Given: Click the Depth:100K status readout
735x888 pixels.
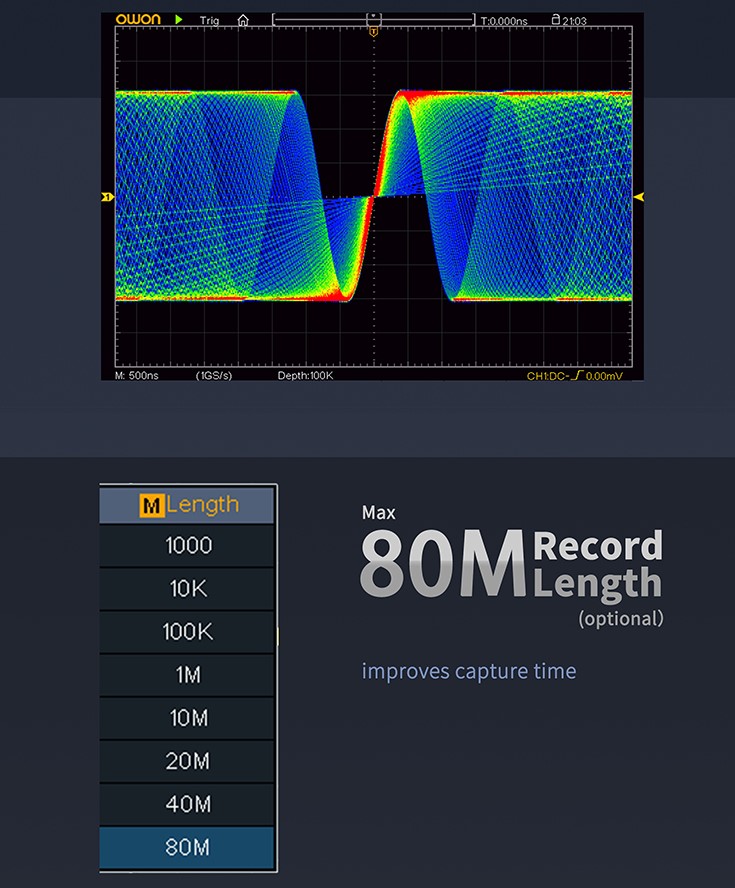Looking at the screenshot, I should 306,376.
